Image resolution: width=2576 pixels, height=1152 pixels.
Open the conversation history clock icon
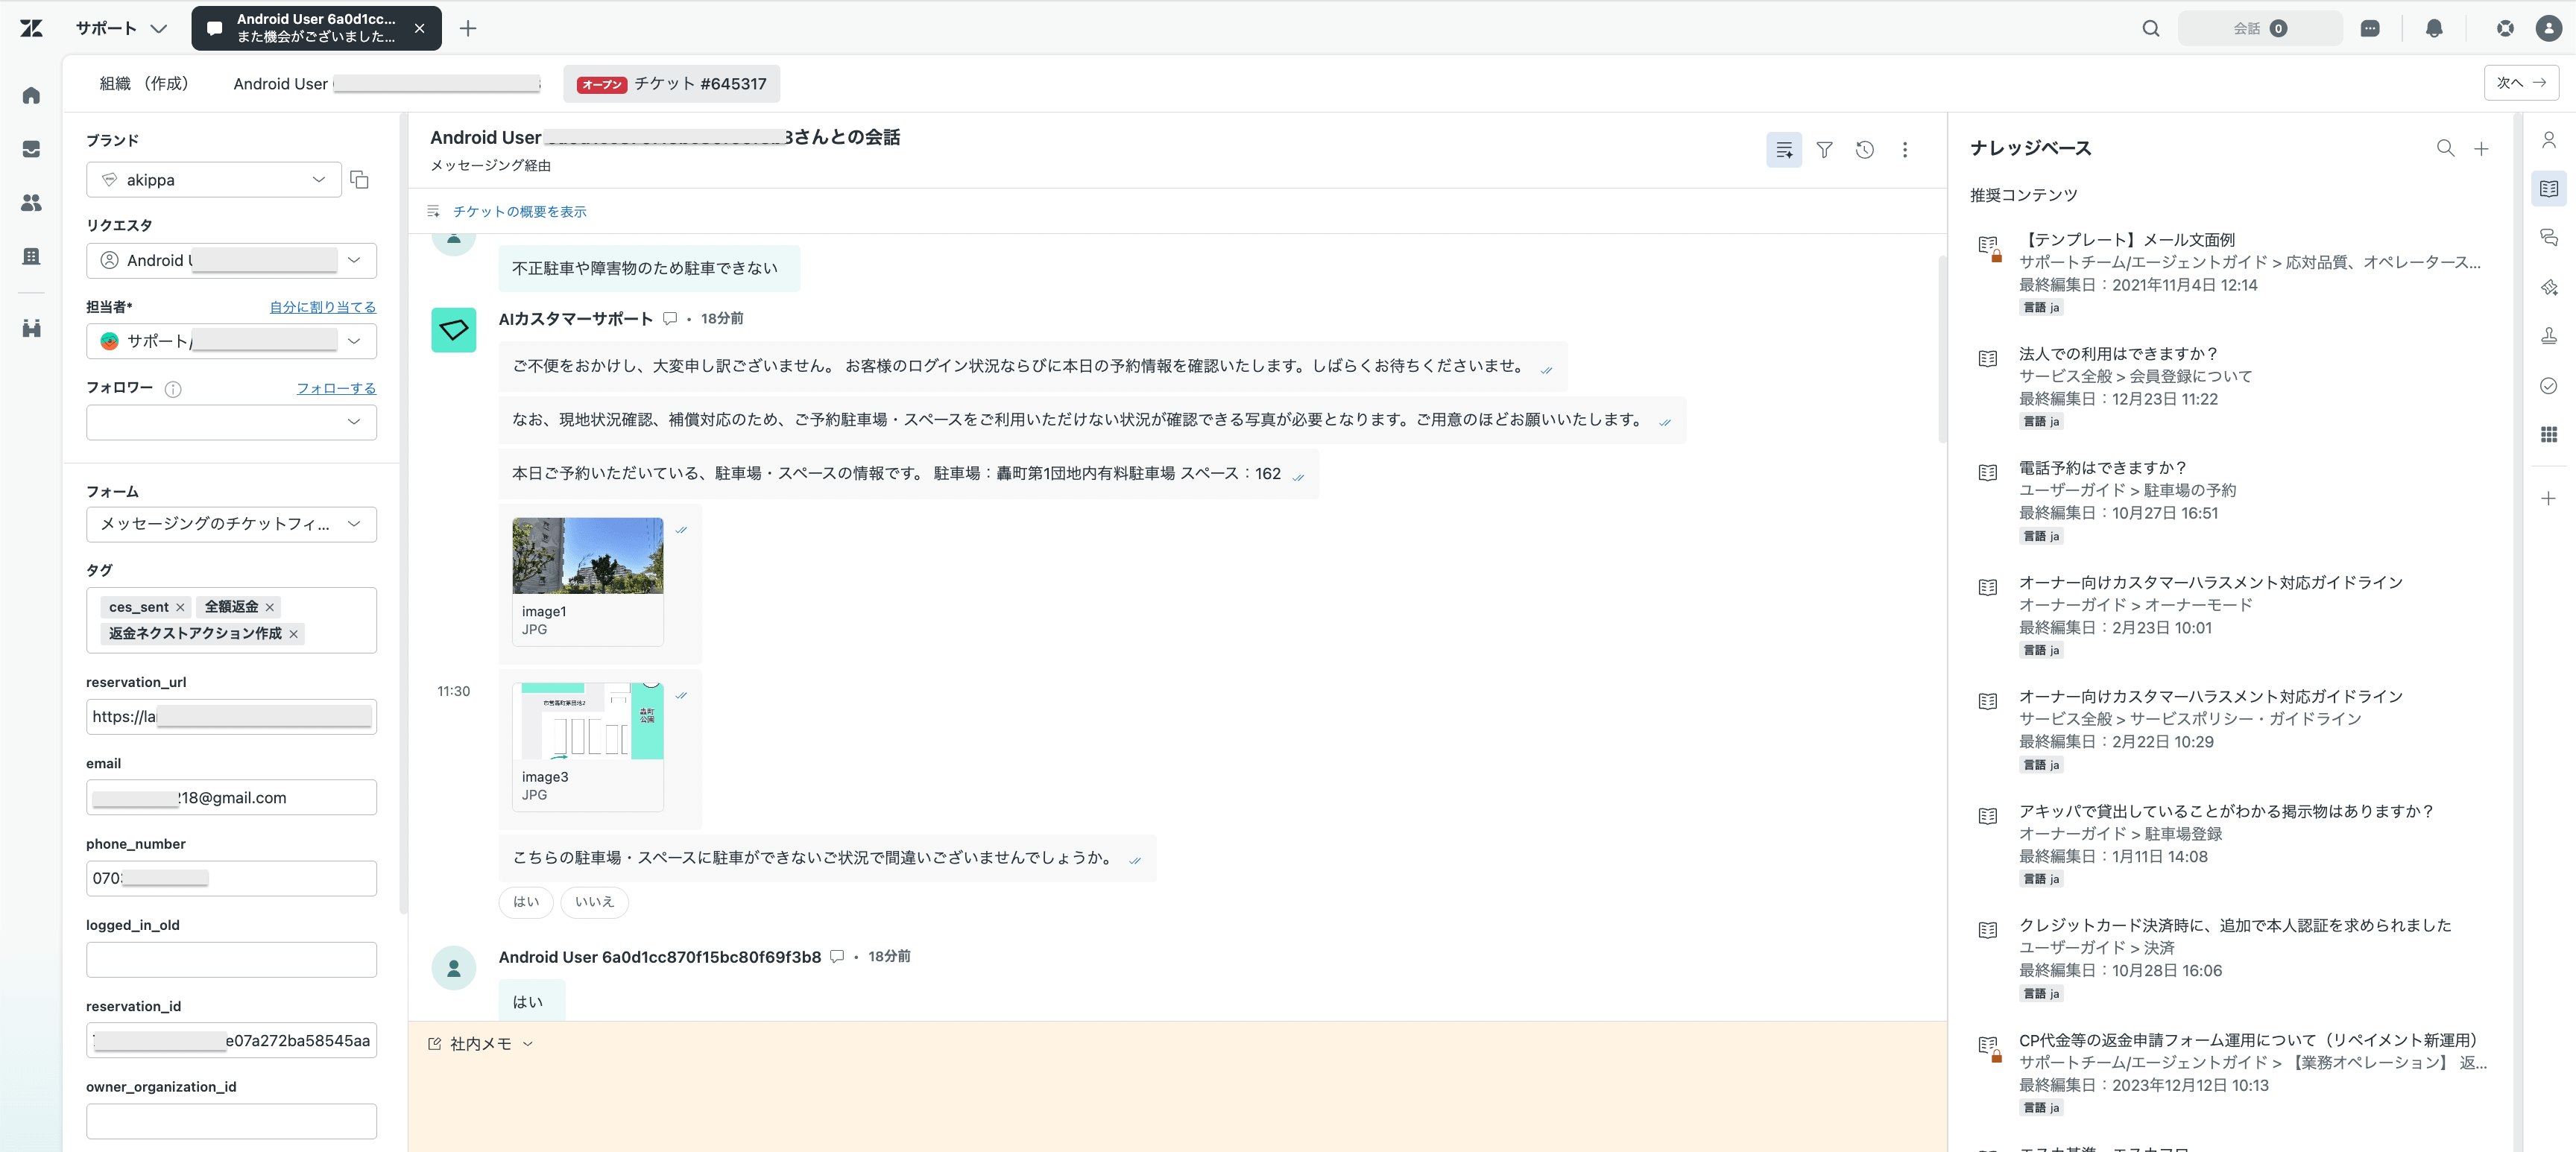coord(1864,150)
